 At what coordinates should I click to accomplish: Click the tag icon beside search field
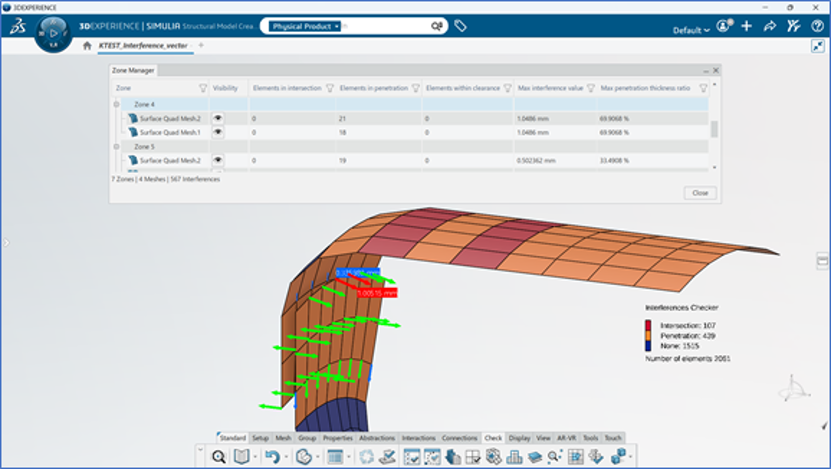click(x=460, y=25)
